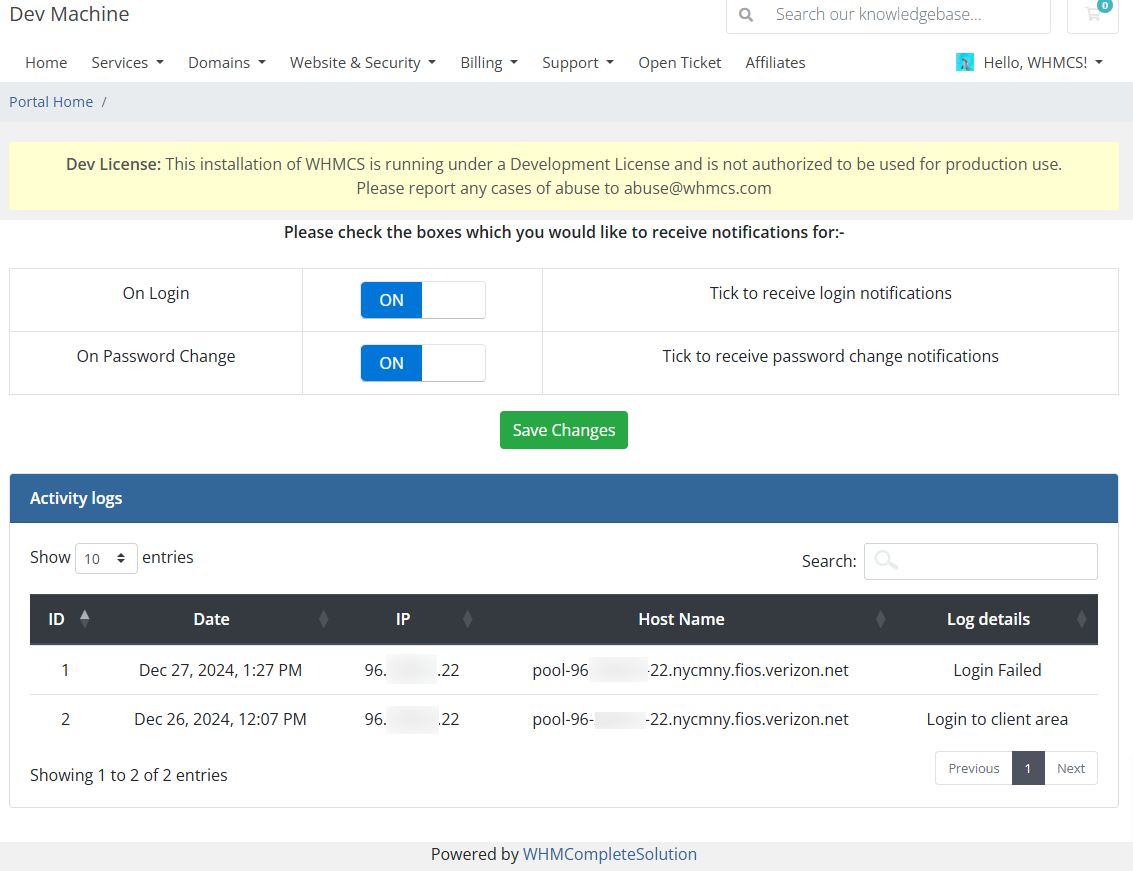Sort by Host Name column sort icon

pos(880,619)
